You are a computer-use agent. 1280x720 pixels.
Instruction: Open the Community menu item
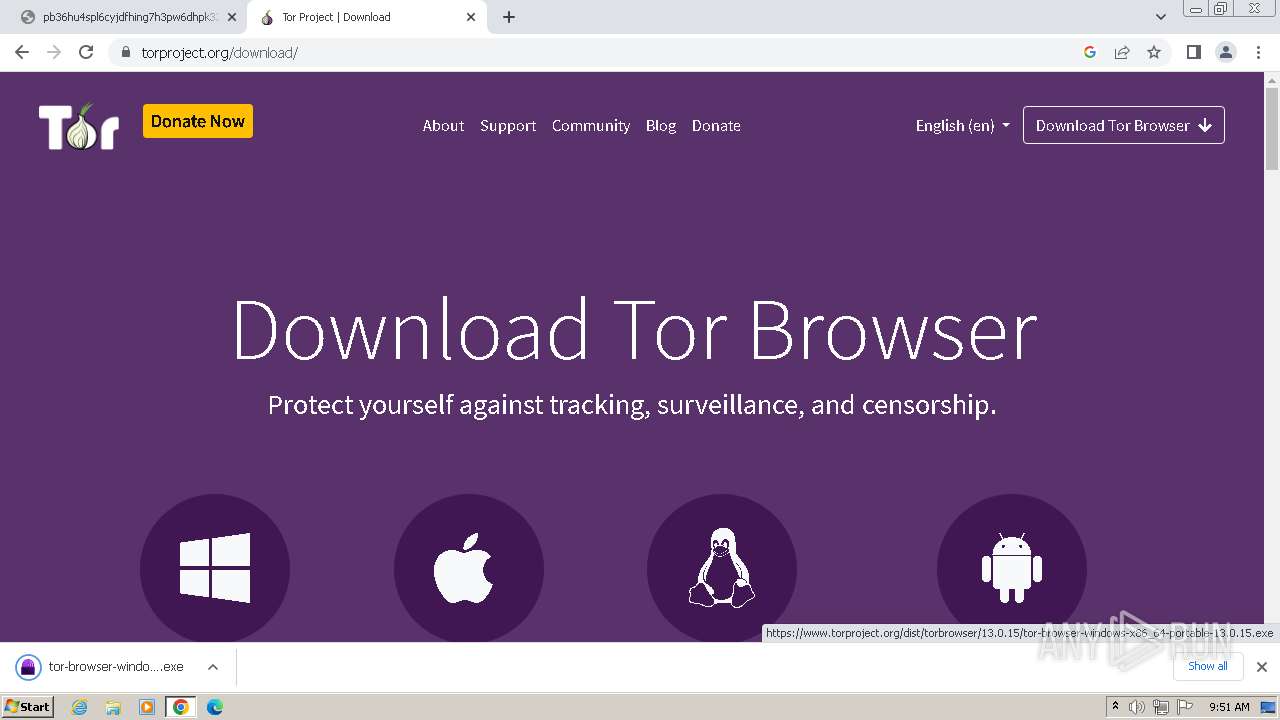pos(591,125)
